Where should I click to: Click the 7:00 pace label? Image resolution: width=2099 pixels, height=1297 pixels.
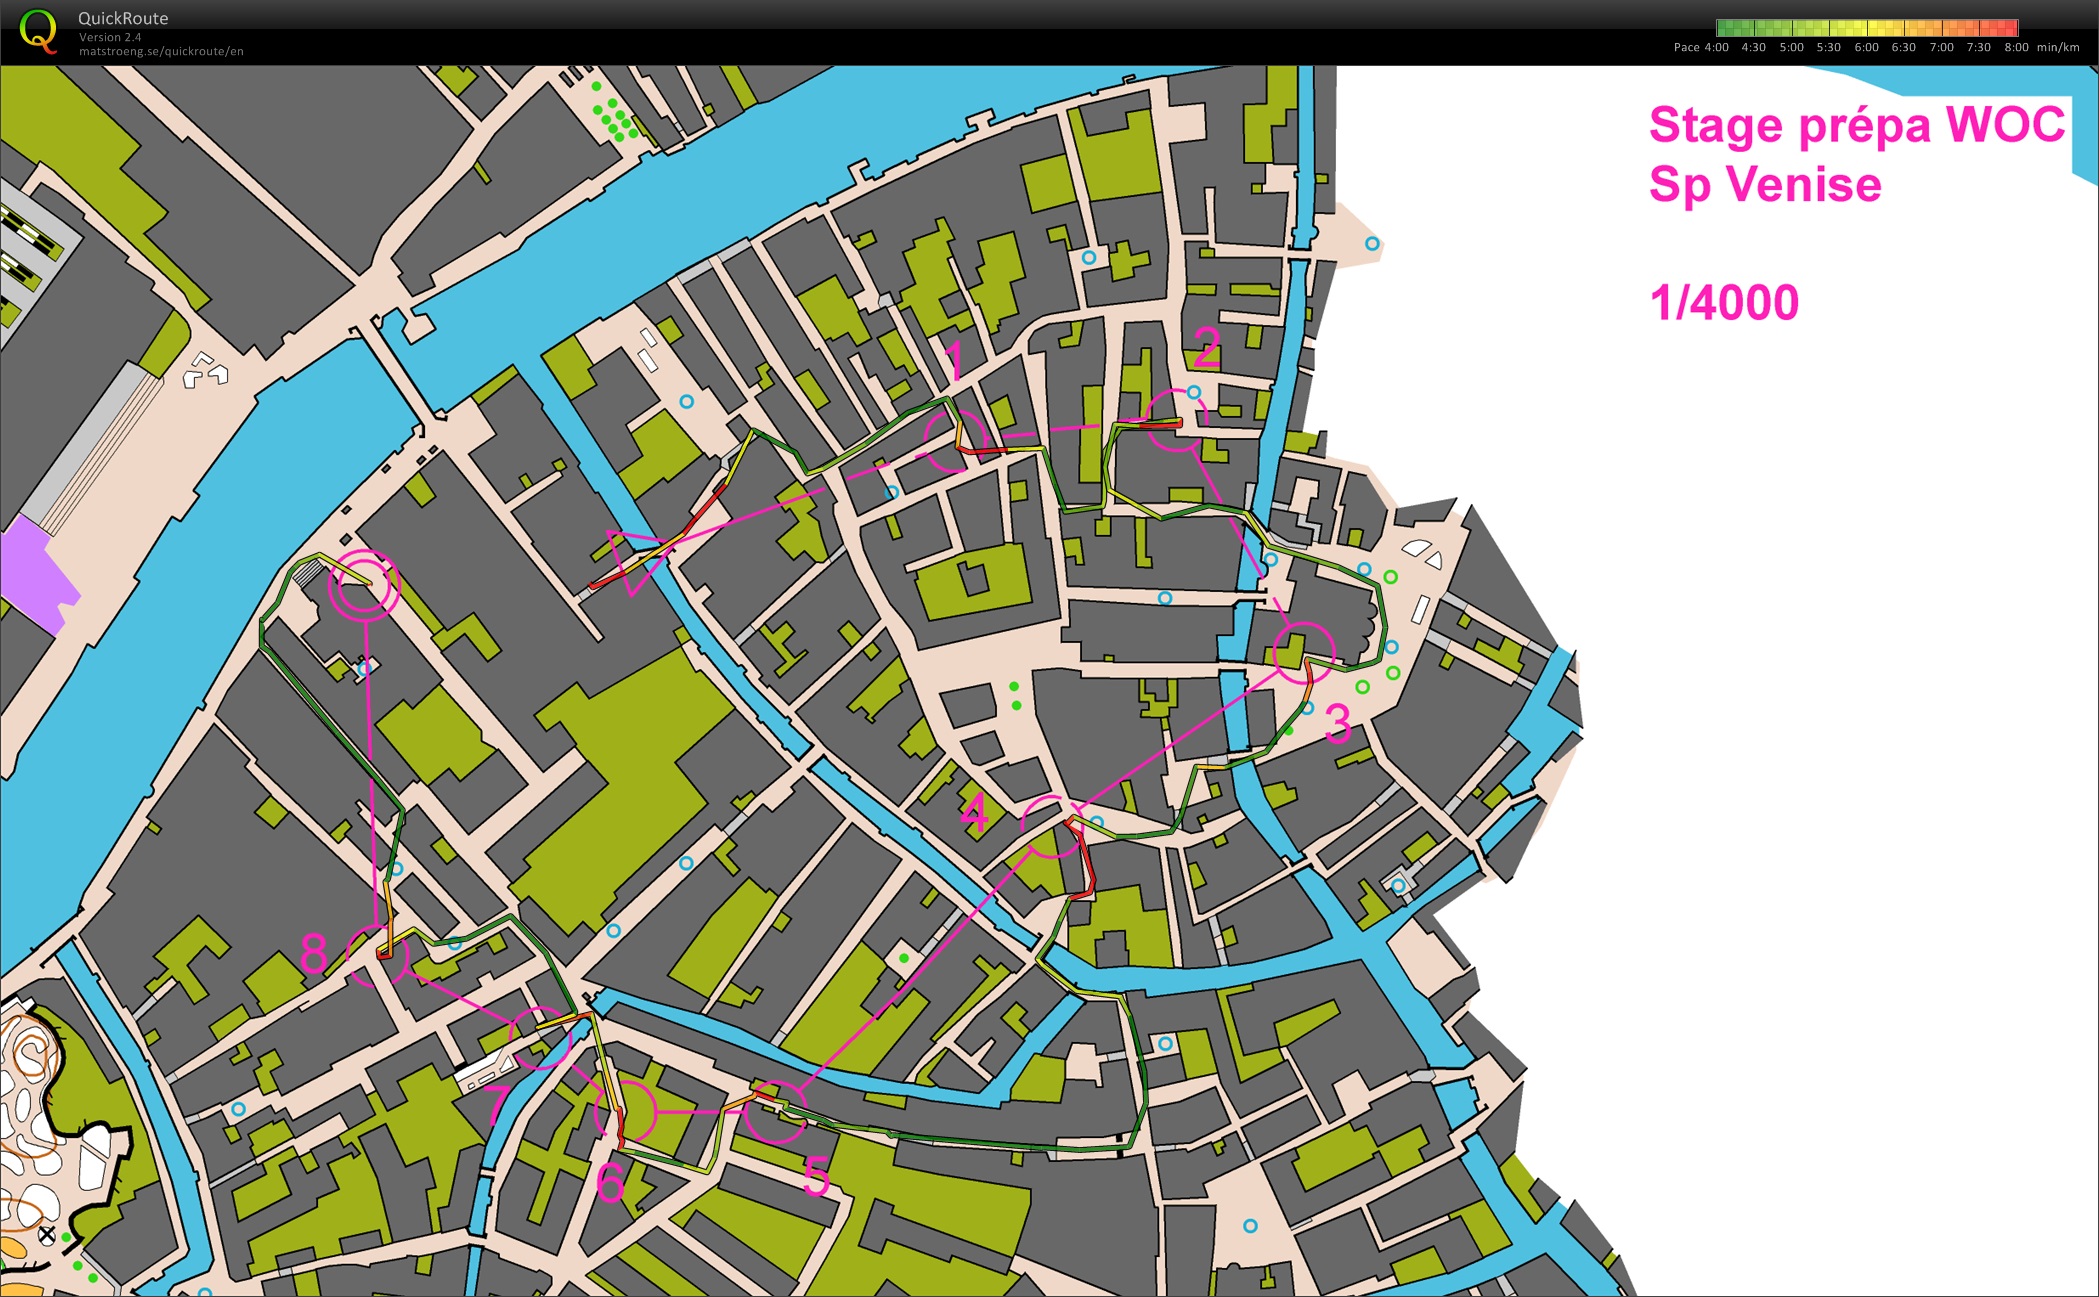[x=1941, y=47]
